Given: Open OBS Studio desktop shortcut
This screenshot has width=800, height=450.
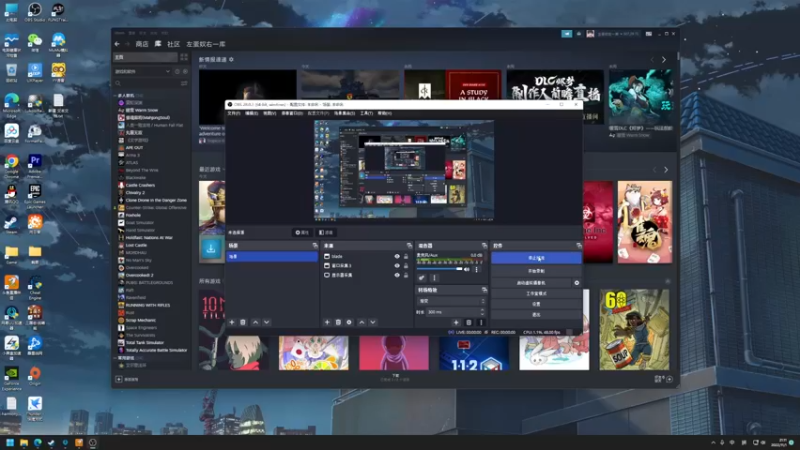Looking at the screenshot, I should (x=35, y=12).
